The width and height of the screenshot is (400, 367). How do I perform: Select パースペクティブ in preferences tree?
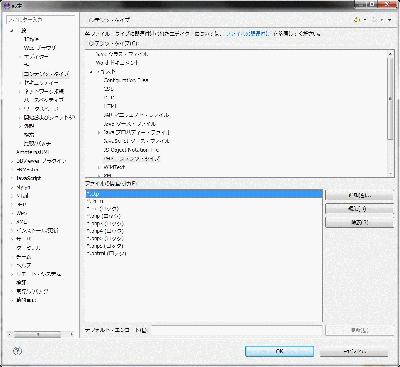pos(43,100)
